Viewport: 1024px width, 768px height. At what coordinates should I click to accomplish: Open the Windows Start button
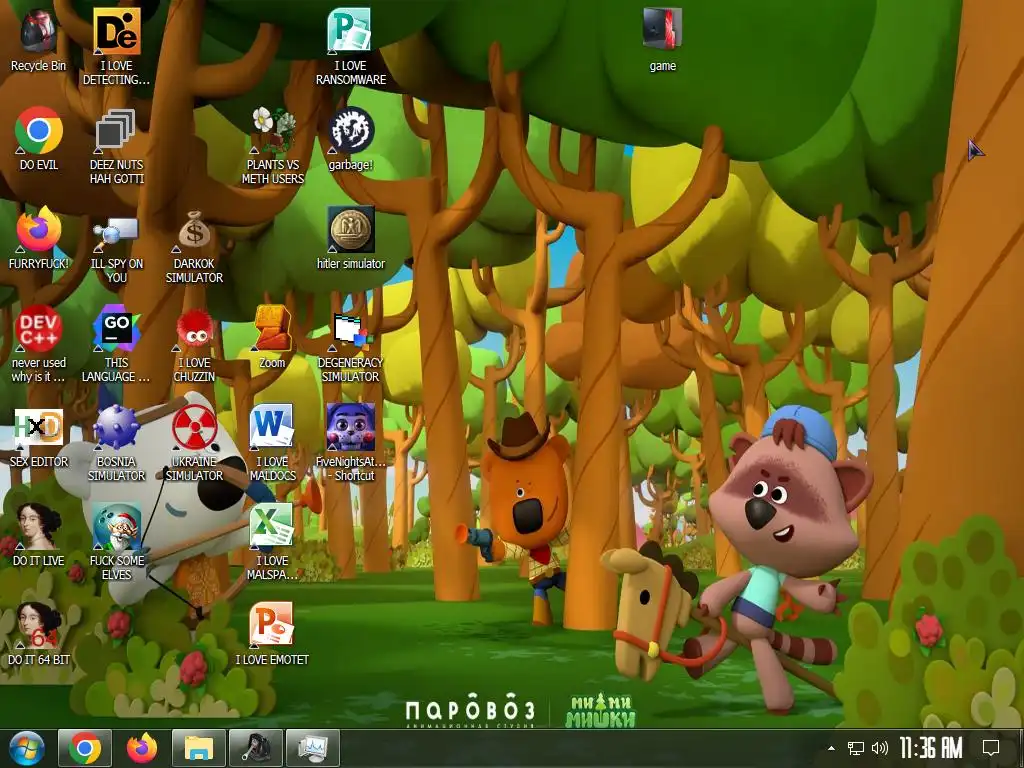tap(26, 748)
